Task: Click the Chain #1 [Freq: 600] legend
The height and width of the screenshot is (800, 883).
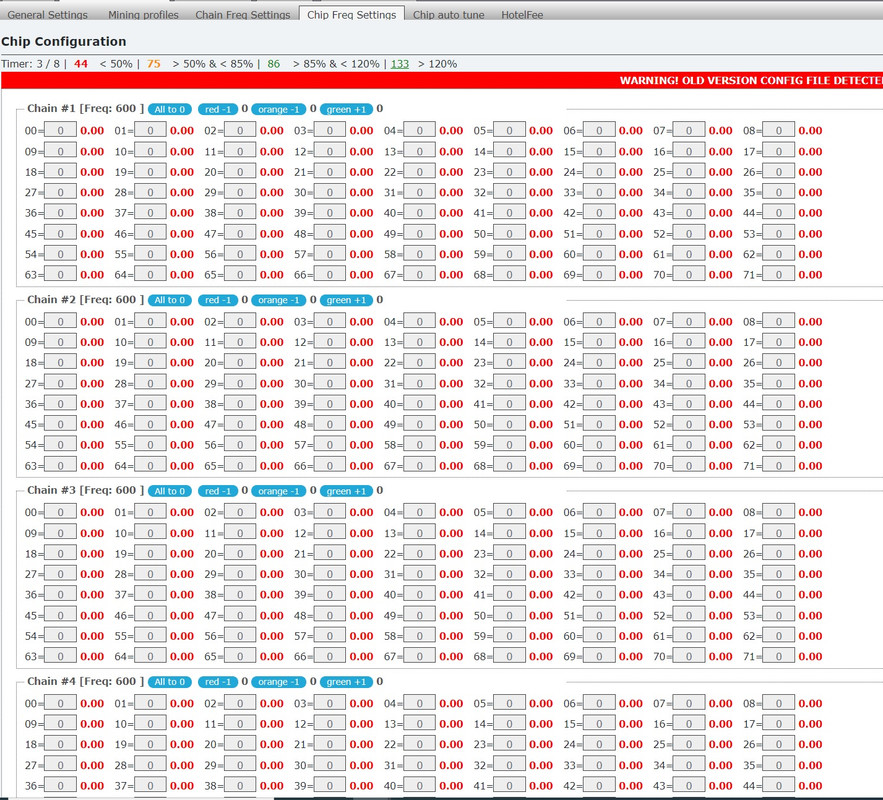Action: [x=86, y=108]
